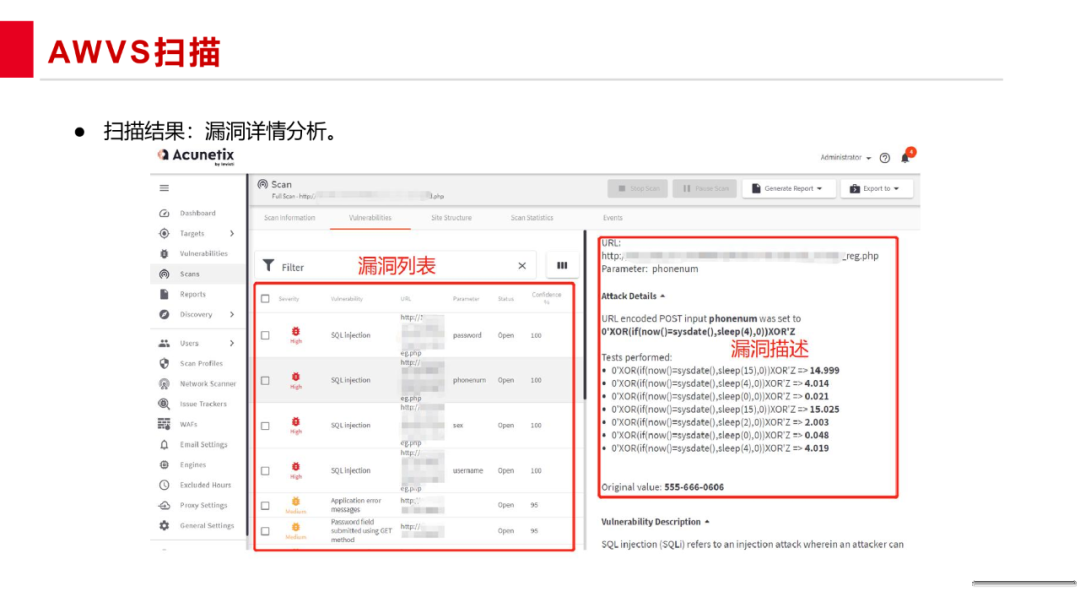Image resolution: width=1080 pixels, height=608 pixels.
Task: Sort by the Confidence % column header
Action: click(546, 298)
